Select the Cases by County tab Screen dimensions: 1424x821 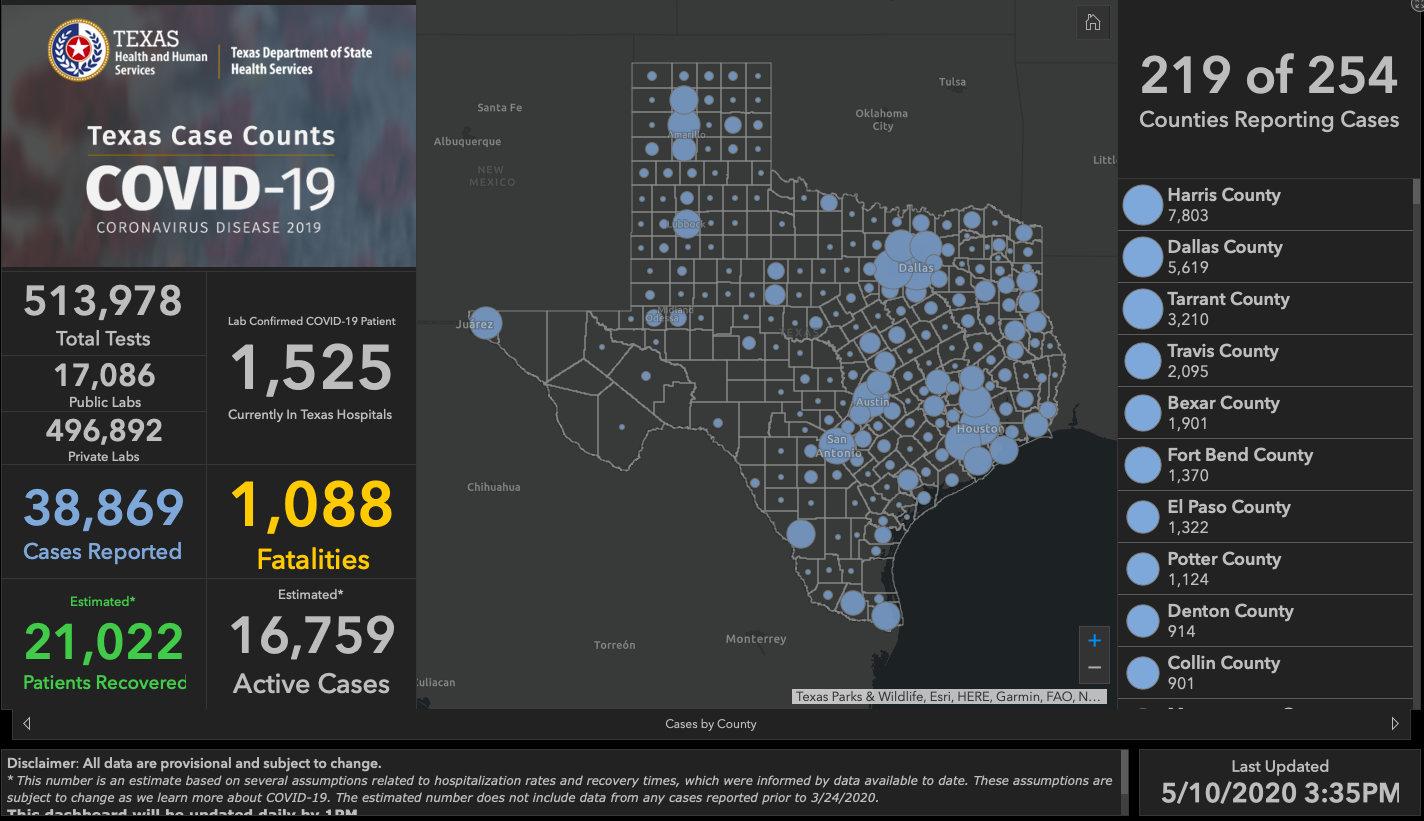tap(710, 724)
